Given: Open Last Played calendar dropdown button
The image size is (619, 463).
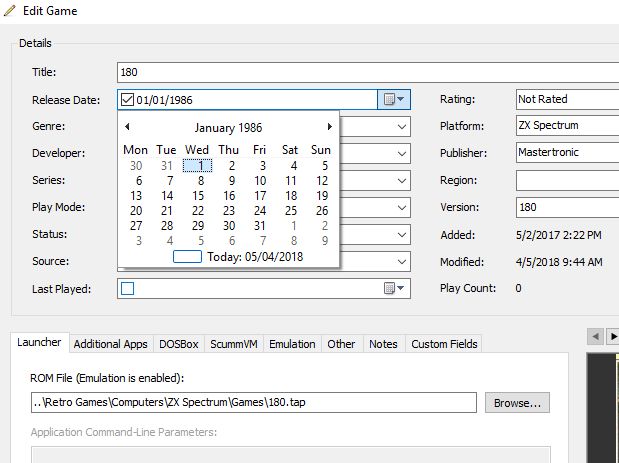Looking at the screenshot, I should (394, 288).
